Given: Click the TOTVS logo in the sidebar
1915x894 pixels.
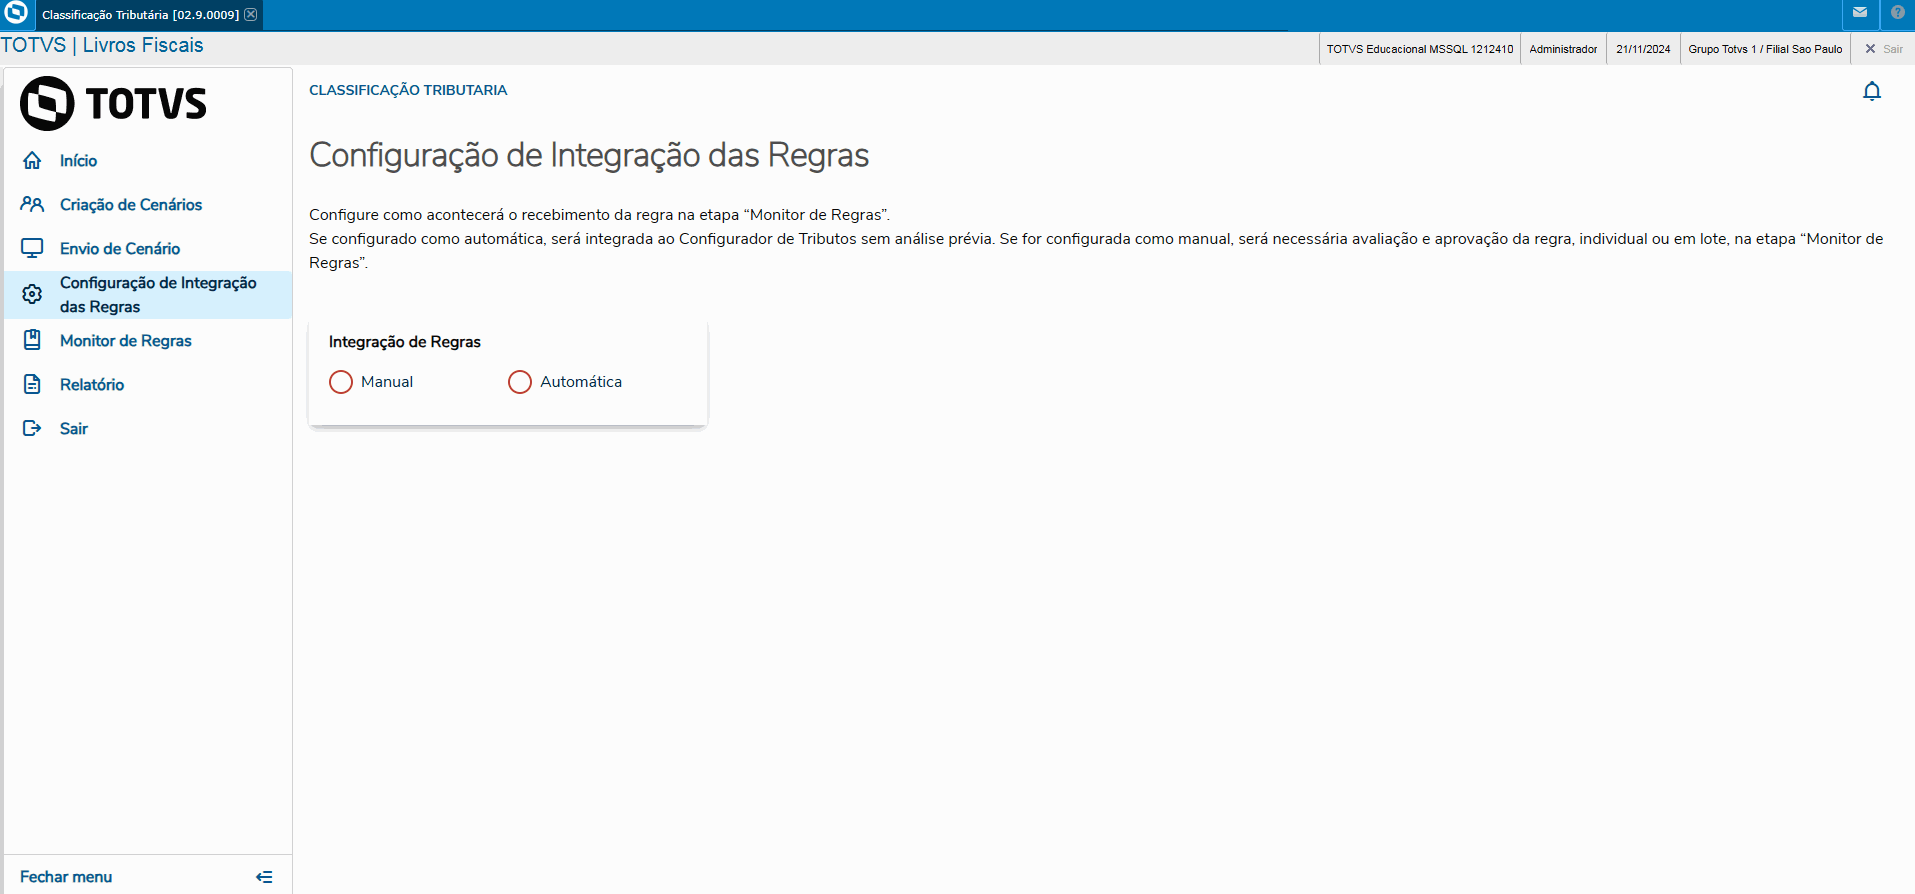Looking at the screenshot, I should pyautogui.click(x=113, y=103).
